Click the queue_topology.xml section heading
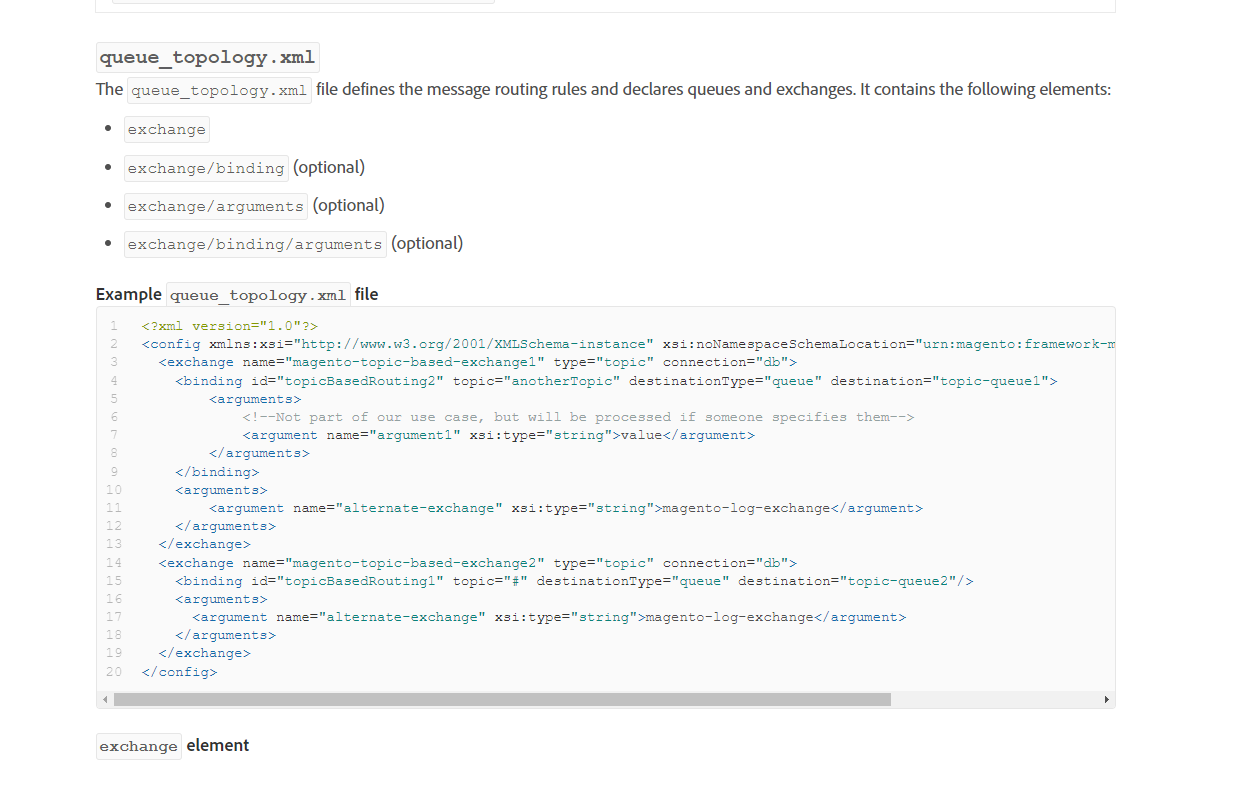This screenshot has height=794, width=1251. 208,57
